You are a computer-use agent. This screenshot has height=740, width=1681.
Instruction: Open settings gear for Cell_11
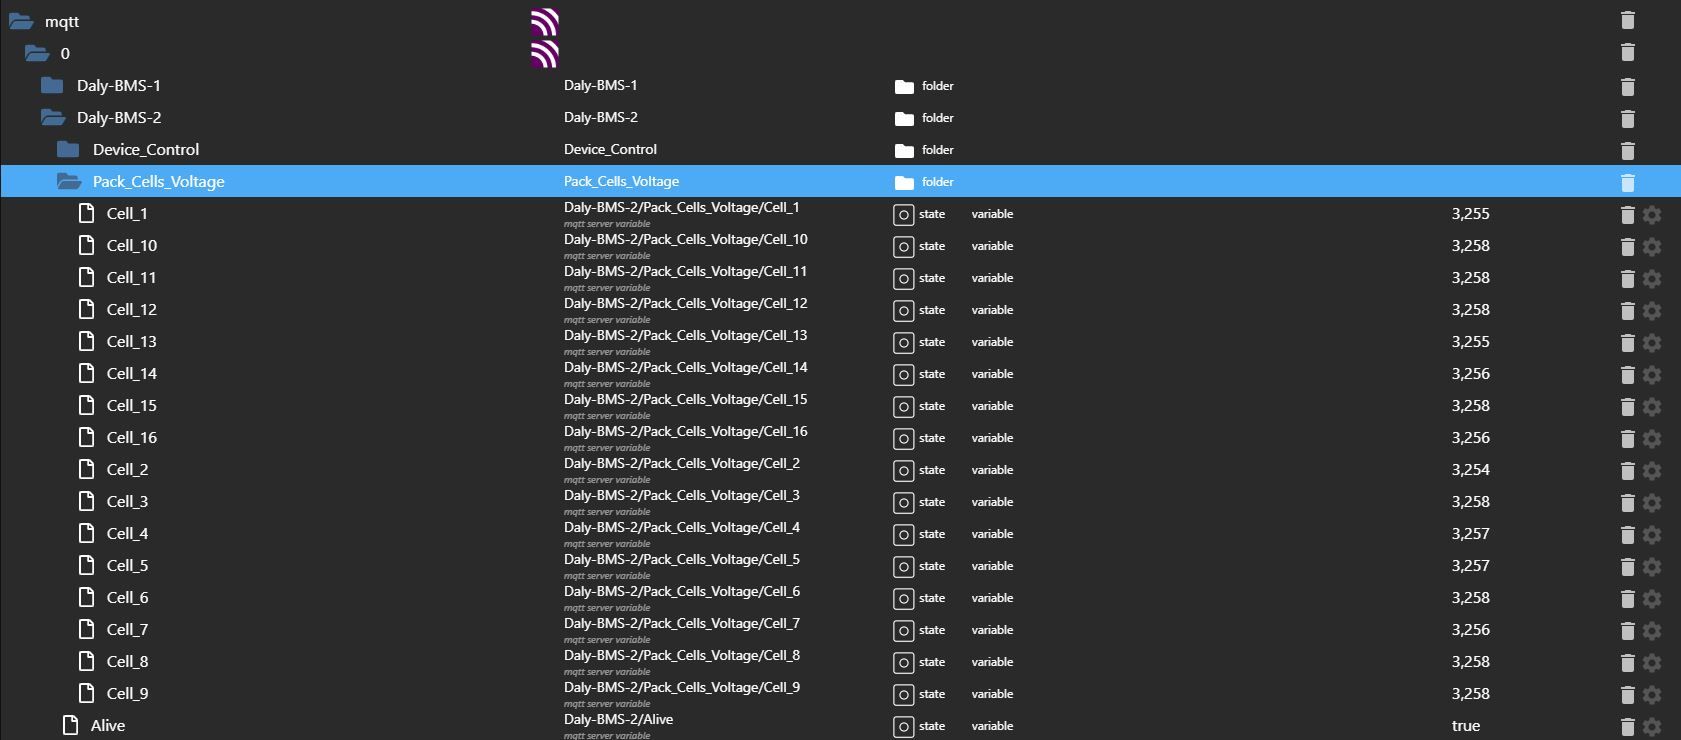[x=1652, y=279]
